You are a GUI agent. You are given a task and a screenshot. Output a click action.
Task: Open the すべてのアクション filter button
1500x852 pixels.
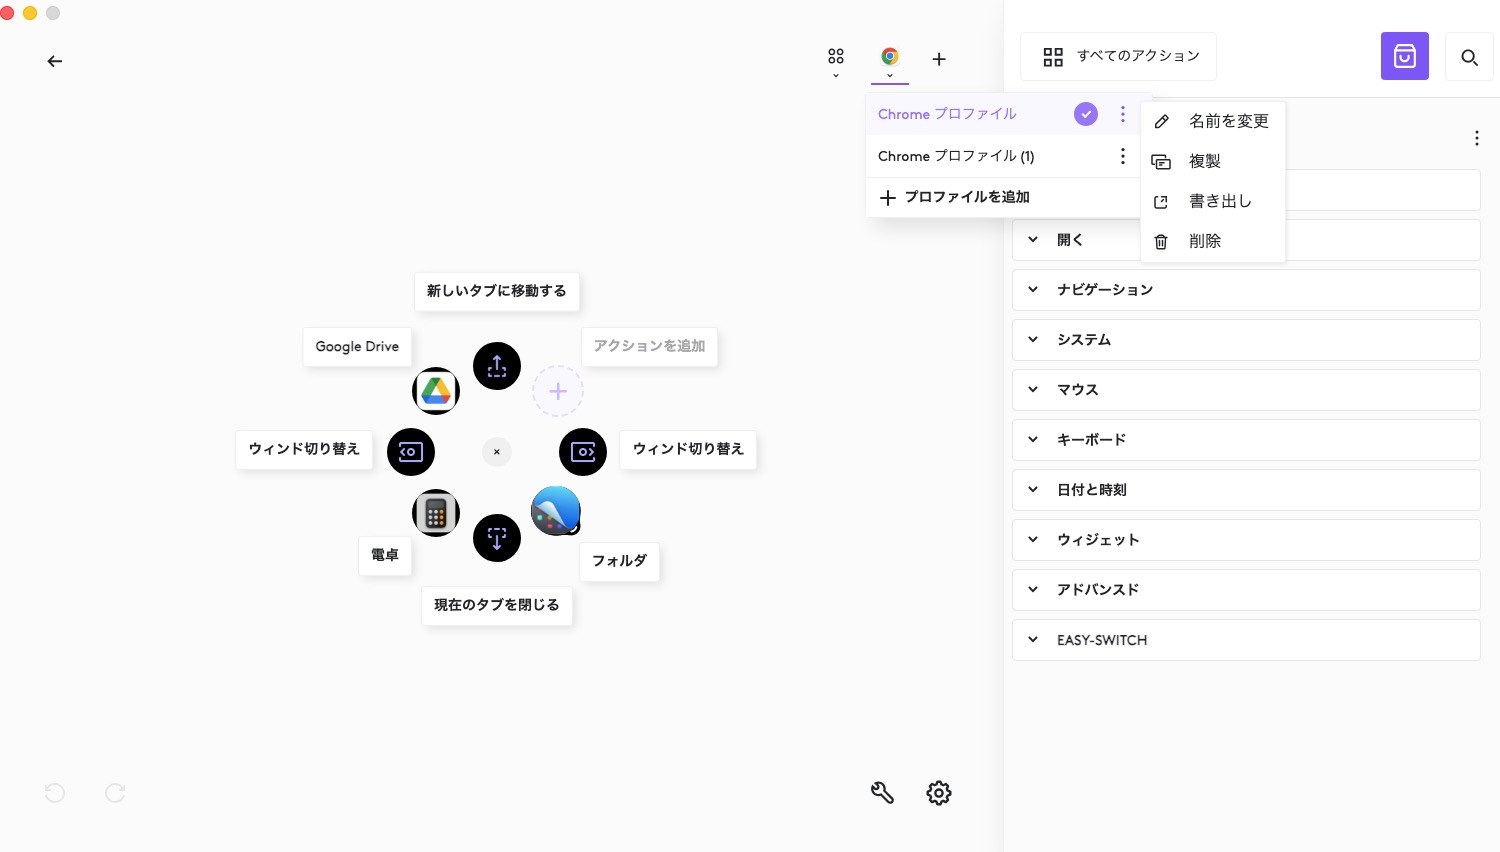click(x=1118, y=56)
